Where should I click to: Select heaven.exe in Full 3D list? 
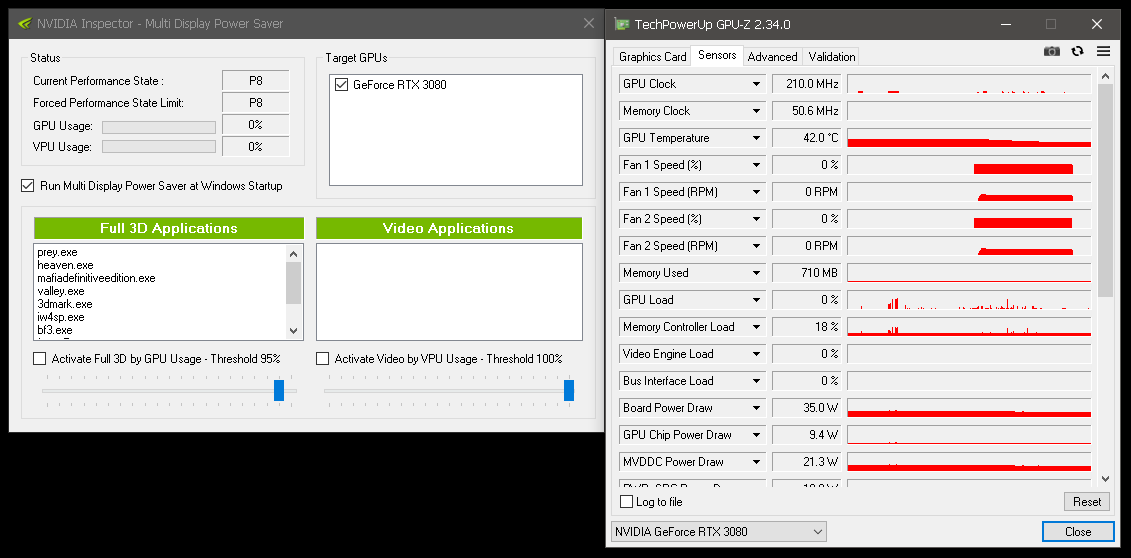point(65,265)
